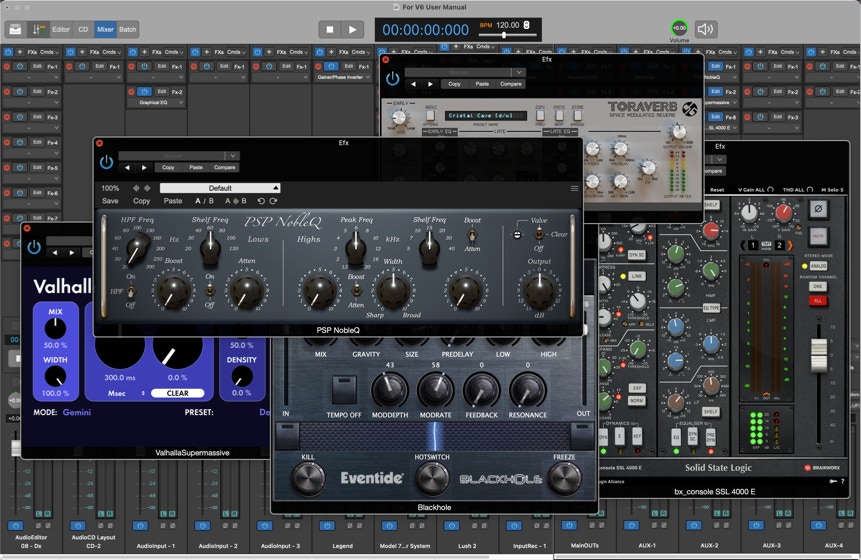The image size is (861, 560).
Task: Toggle PSP NobleQ plugin power icon
Action: 107,162
